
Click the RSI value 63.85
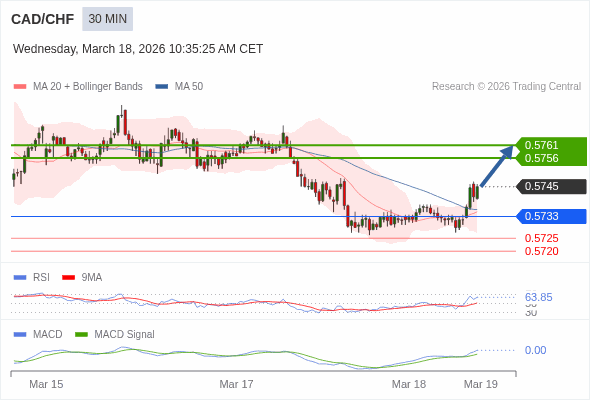coord(538,297)
